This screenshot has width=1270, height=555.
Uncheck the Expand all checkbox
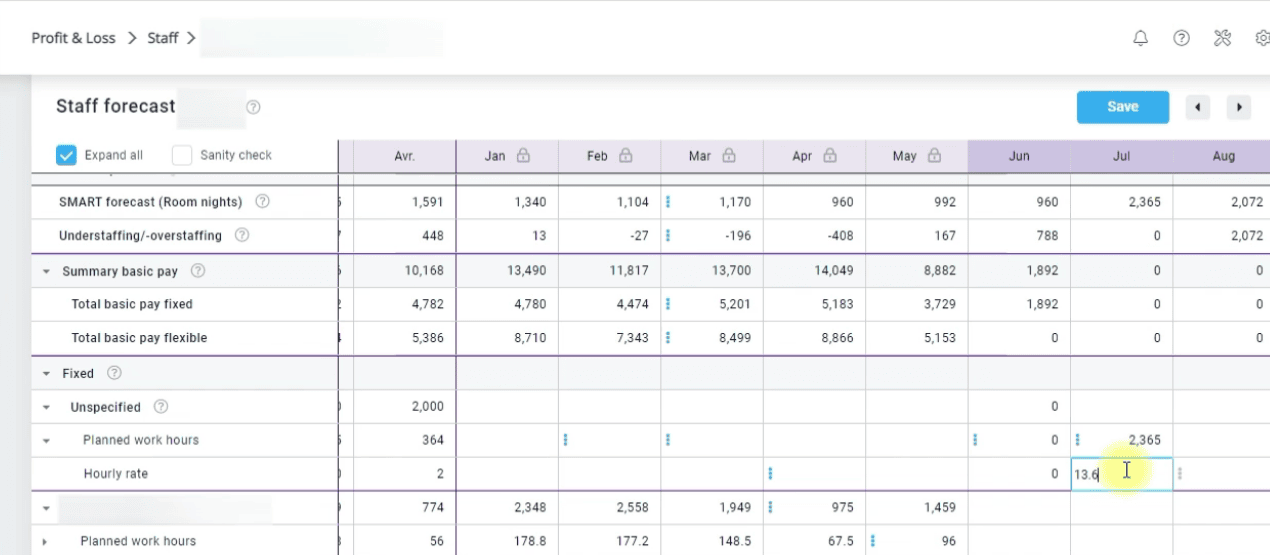coord(66,155)
